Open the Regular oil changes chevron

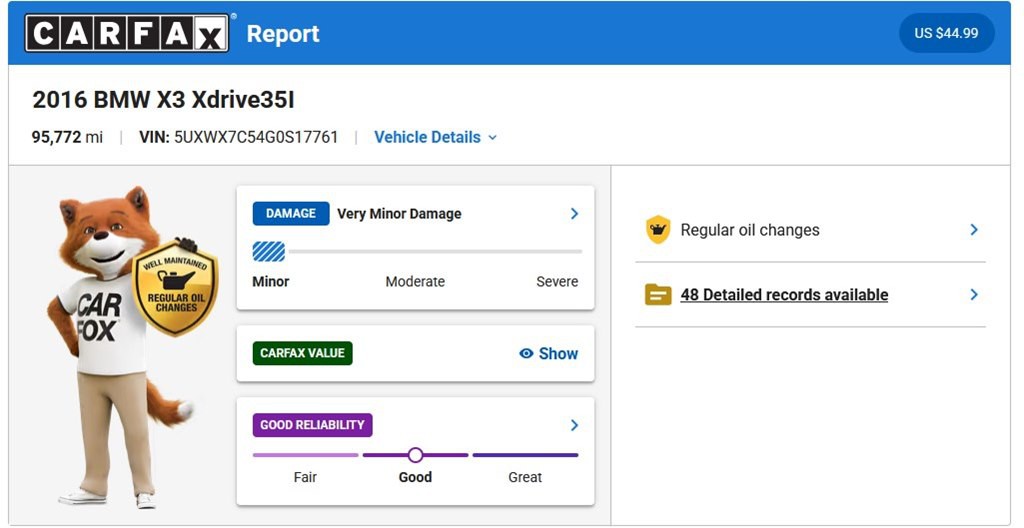point(974,230)
